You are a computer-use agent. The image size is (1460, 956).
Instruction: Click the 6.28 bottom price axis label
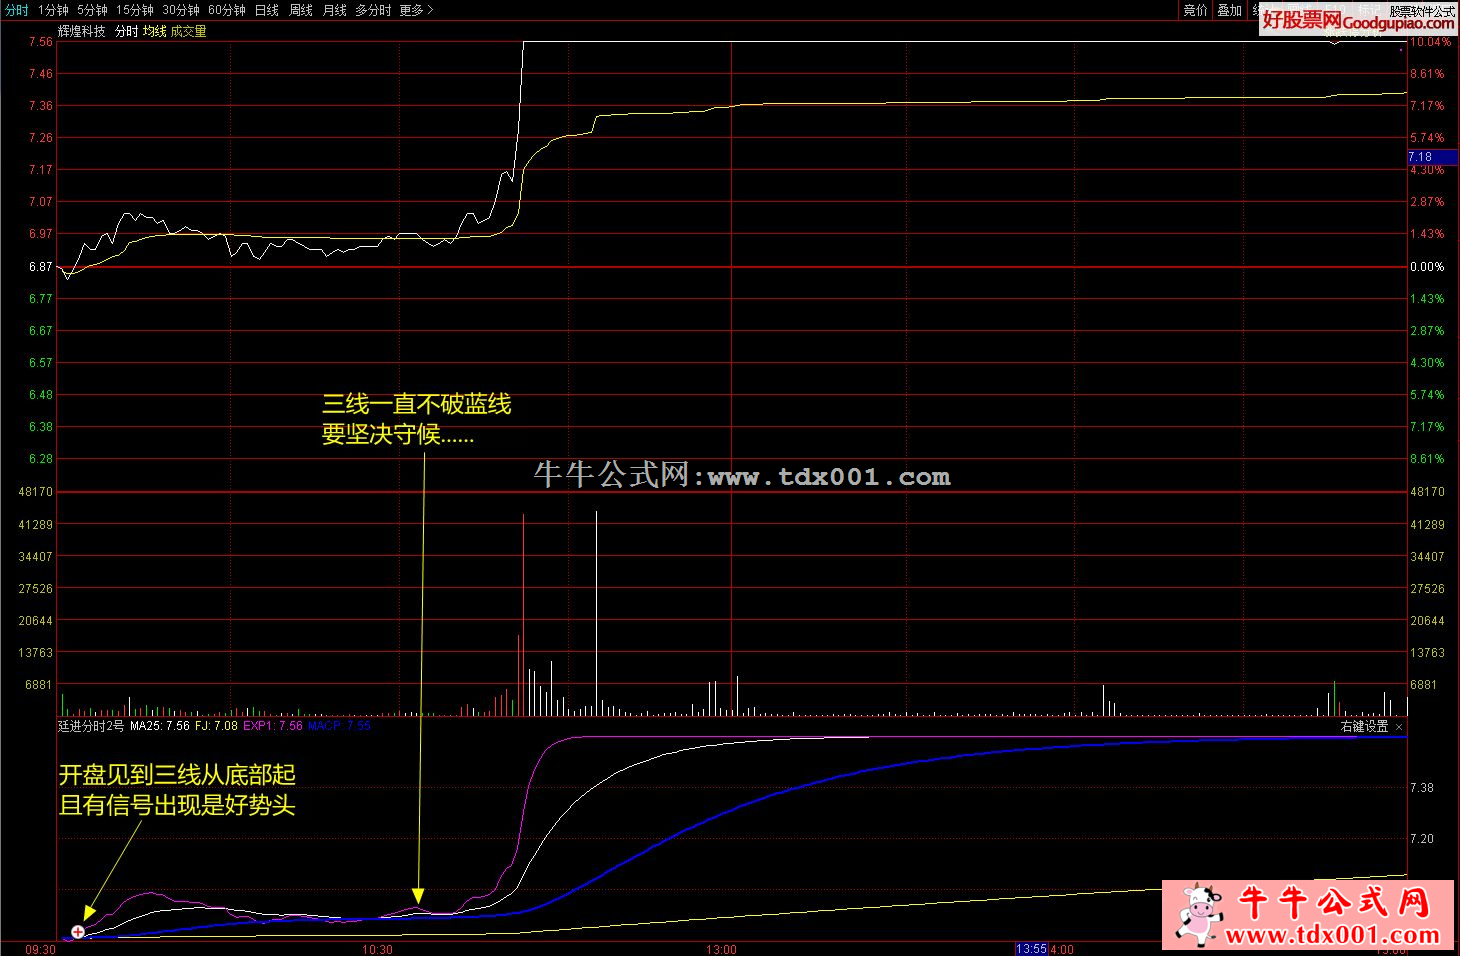pos(41,459)
